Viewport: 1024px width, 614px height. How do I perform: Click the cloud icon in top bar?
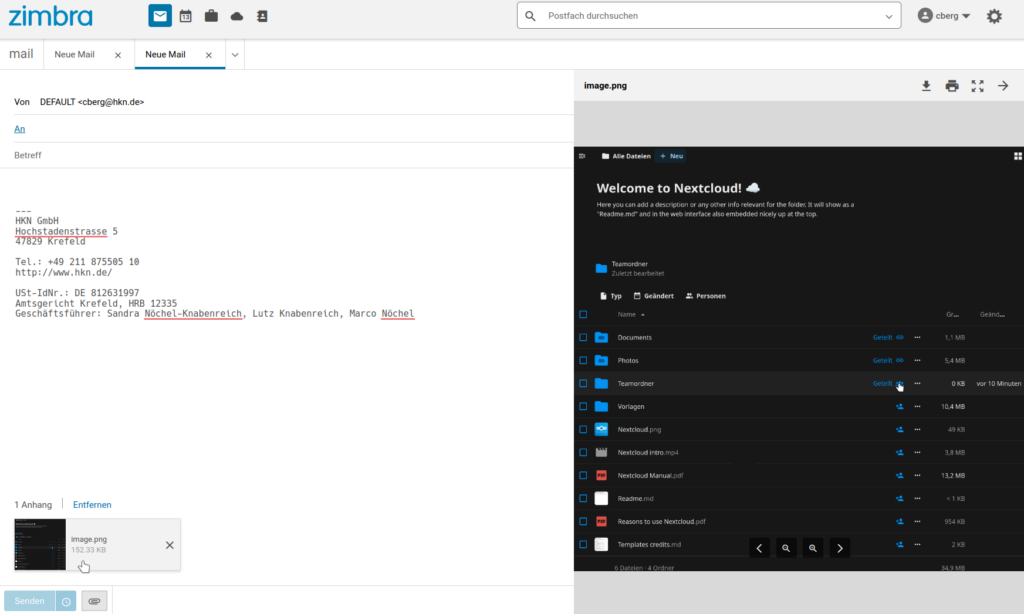(237, 16)
